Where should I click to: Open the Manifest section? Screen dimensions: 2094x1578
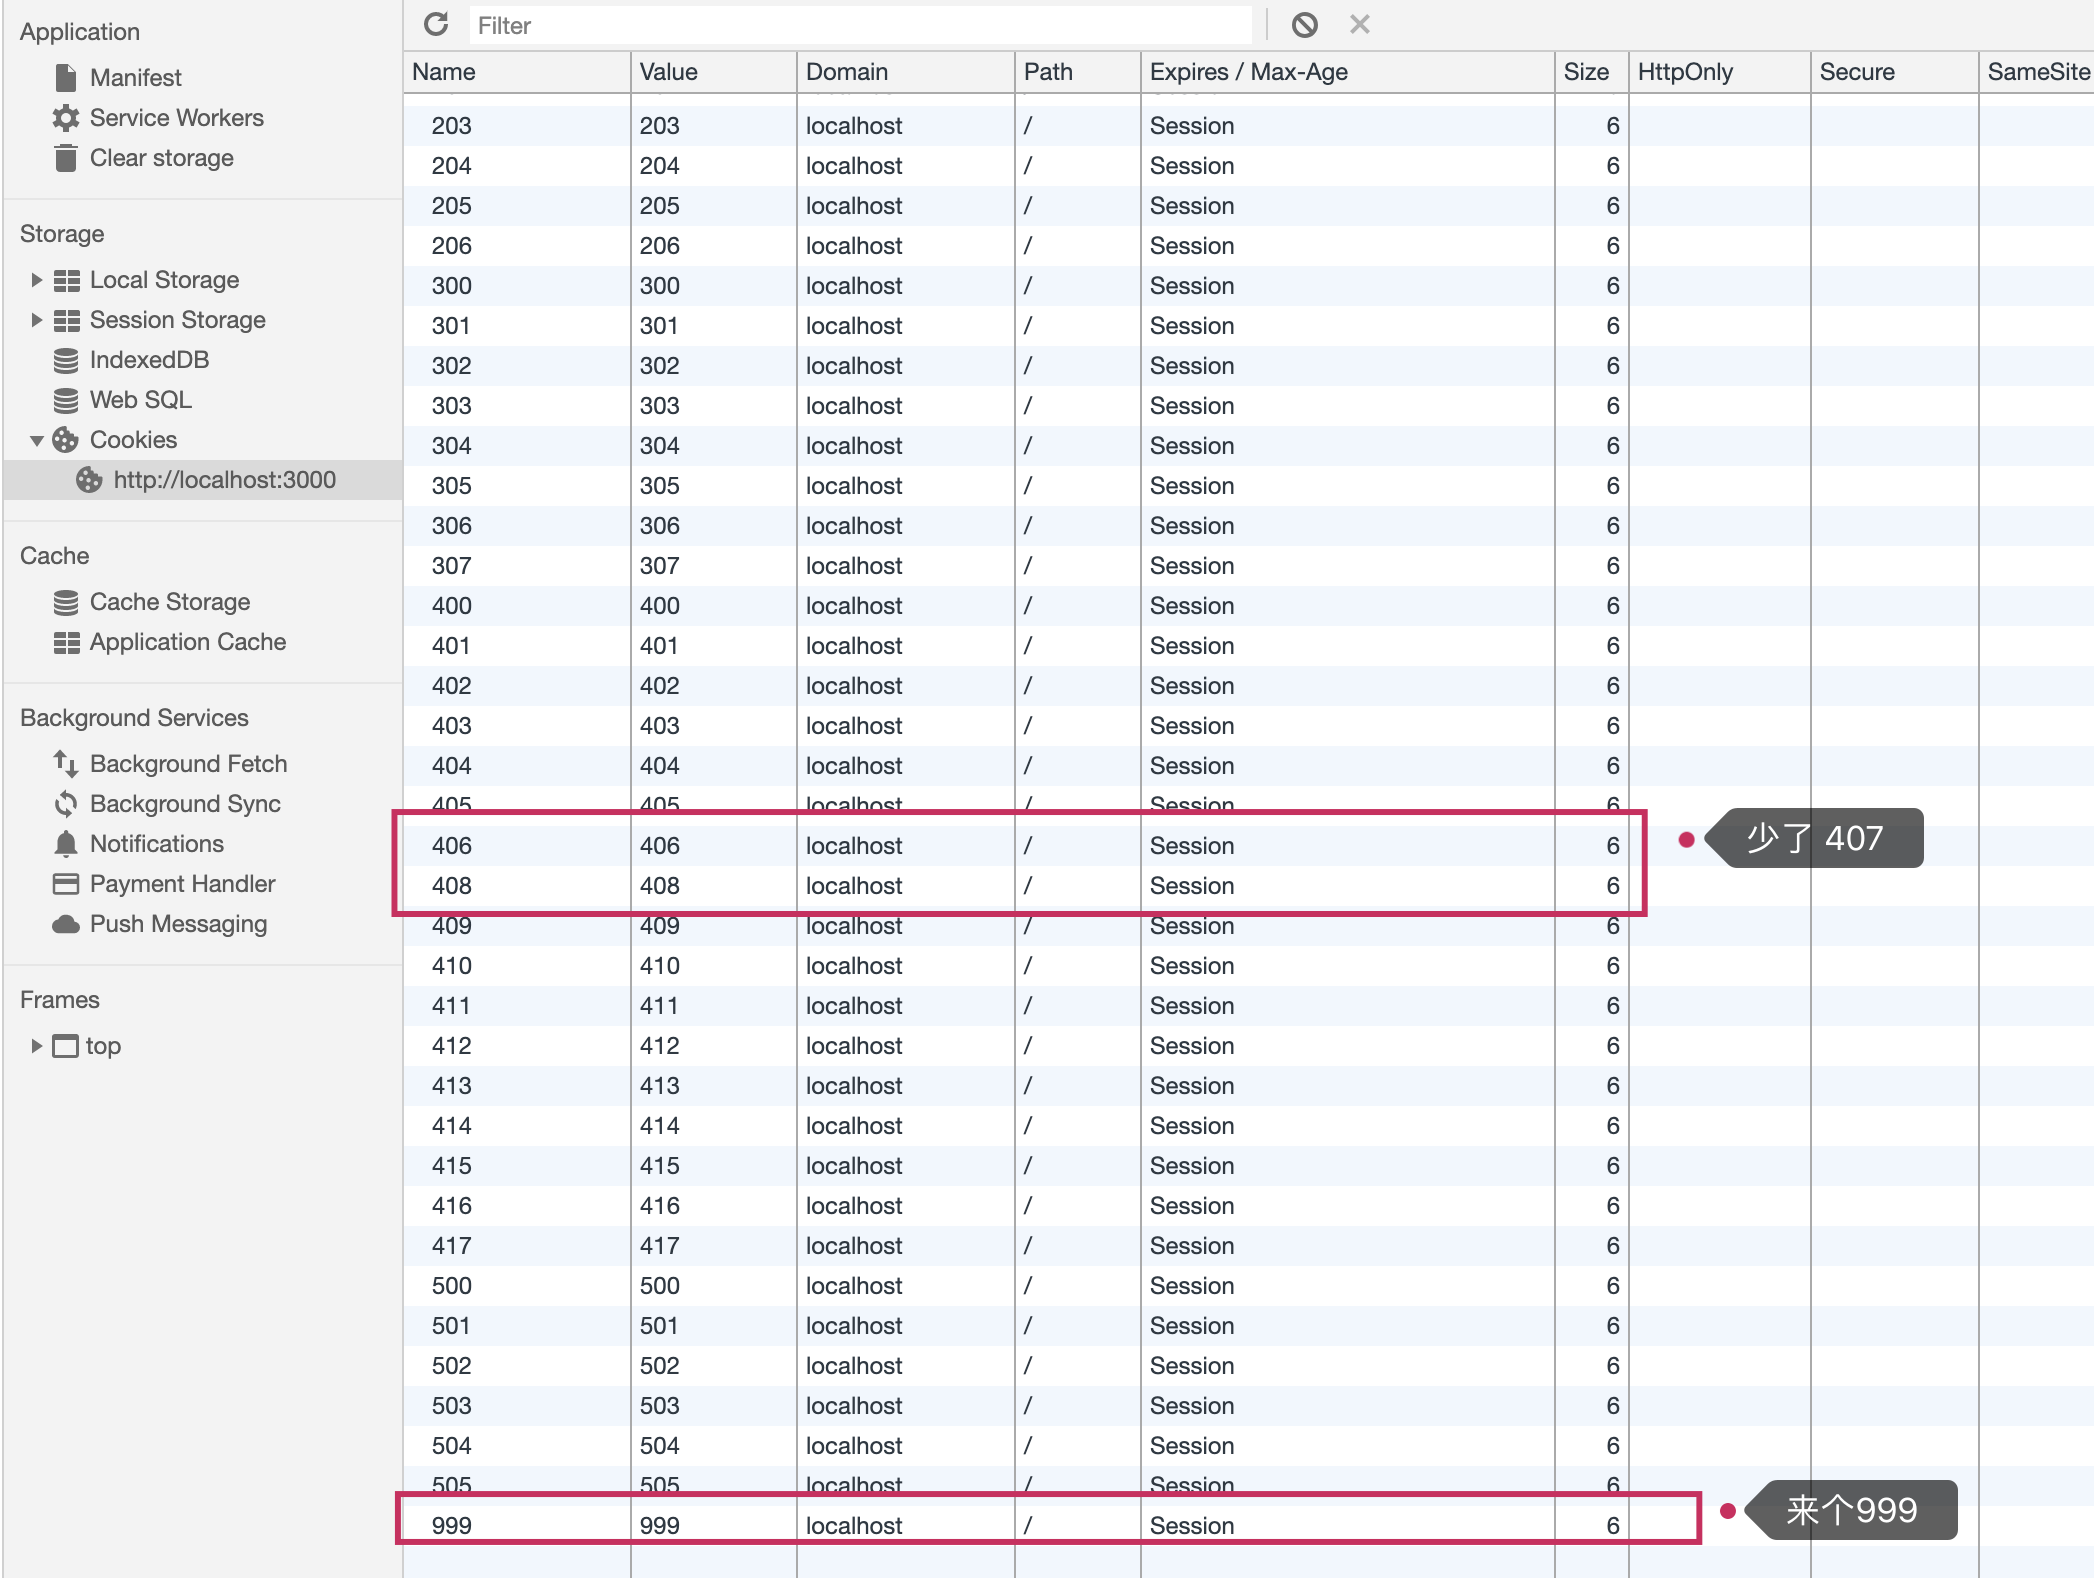[135, 77]
